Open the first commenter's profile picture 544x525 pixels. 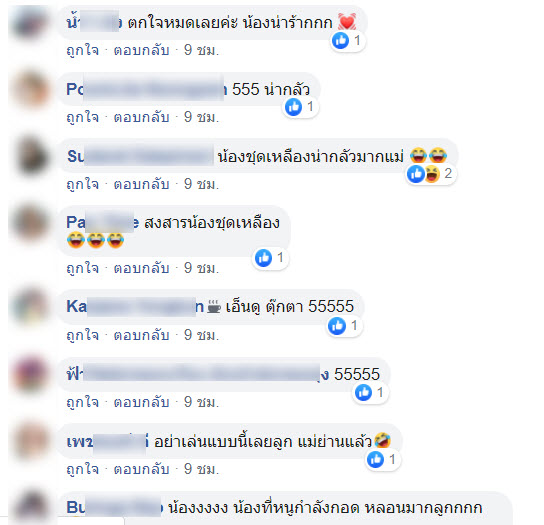click(x=30, y=23)
